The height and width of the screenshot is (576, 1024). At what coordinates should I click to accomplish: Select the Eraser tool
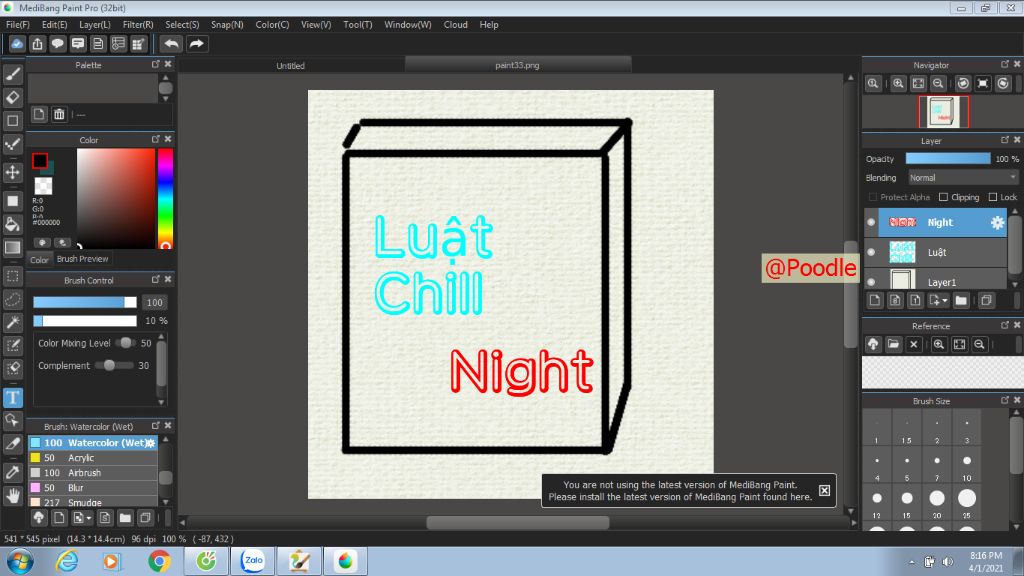[x=12, y=97]
